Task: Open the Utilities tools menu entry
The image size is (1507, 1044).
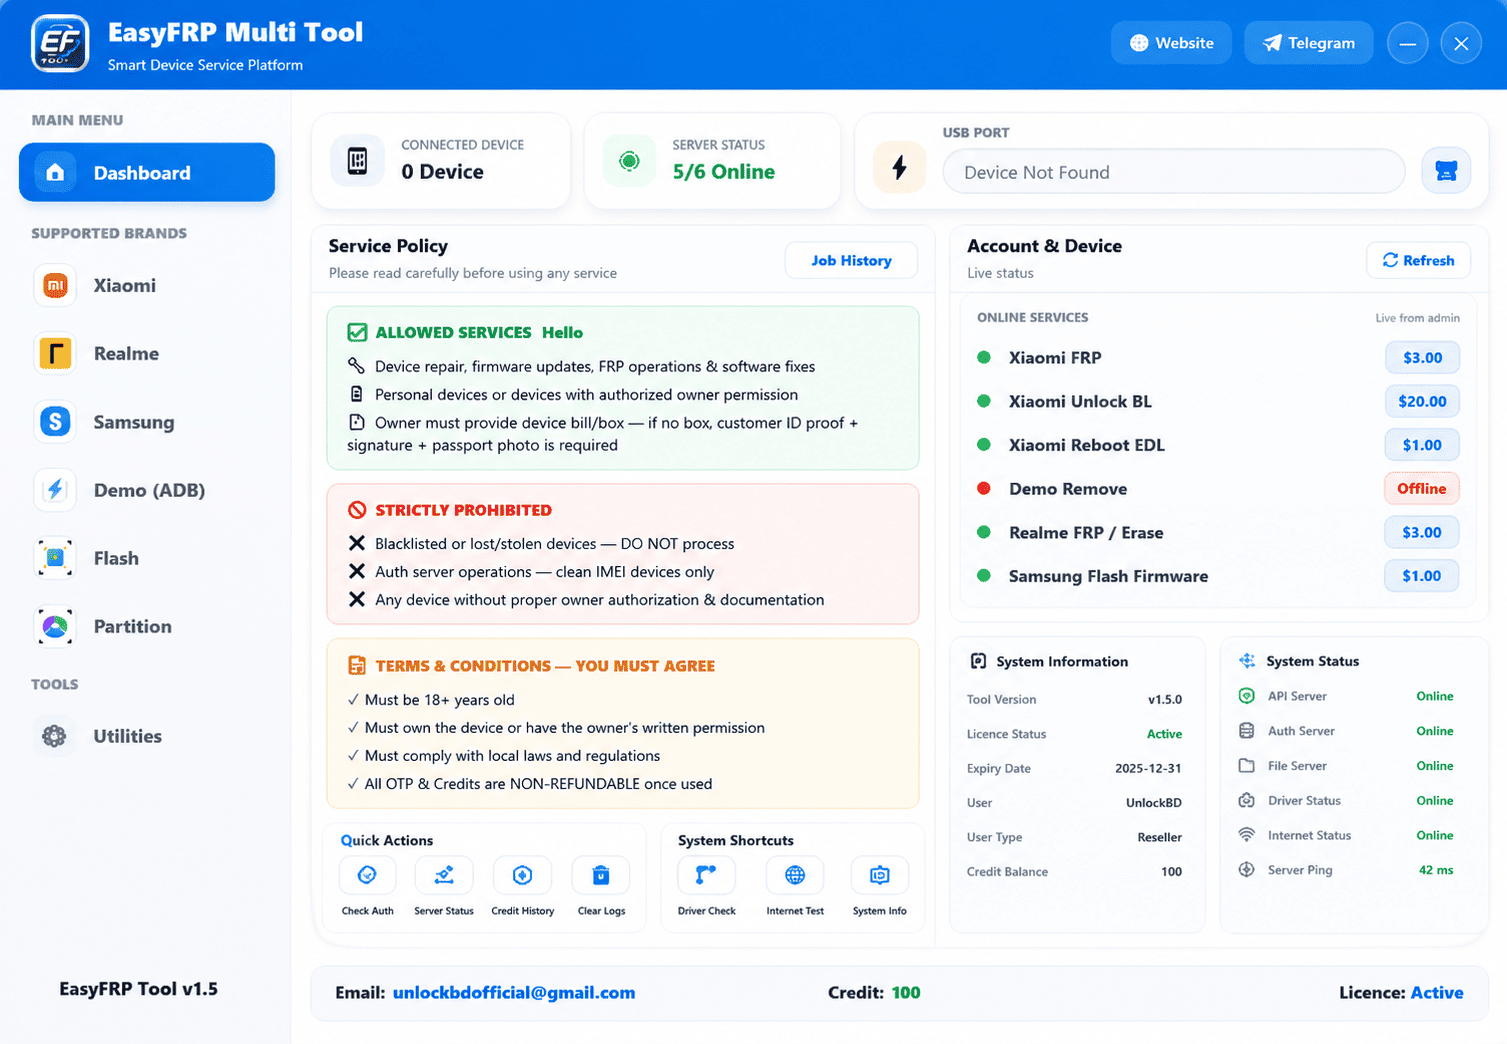Action: tap(127, 736)
